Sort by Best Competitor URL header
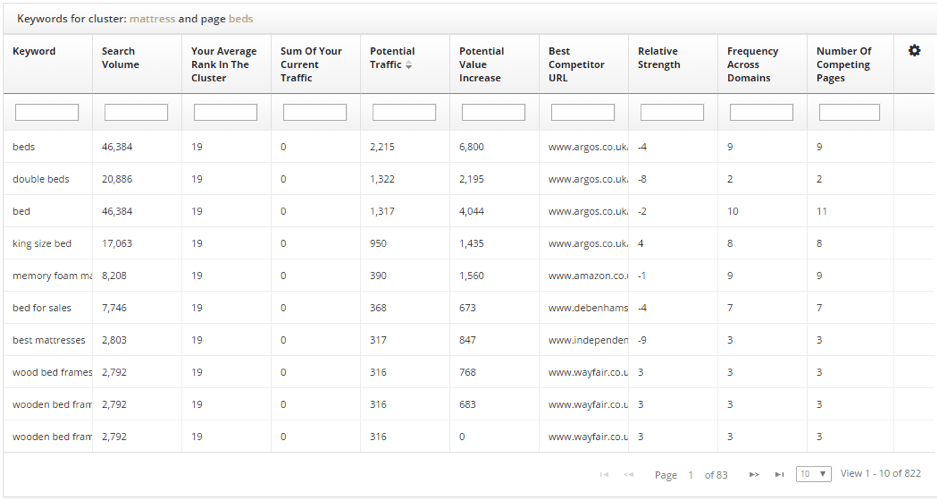 point(576,65)
